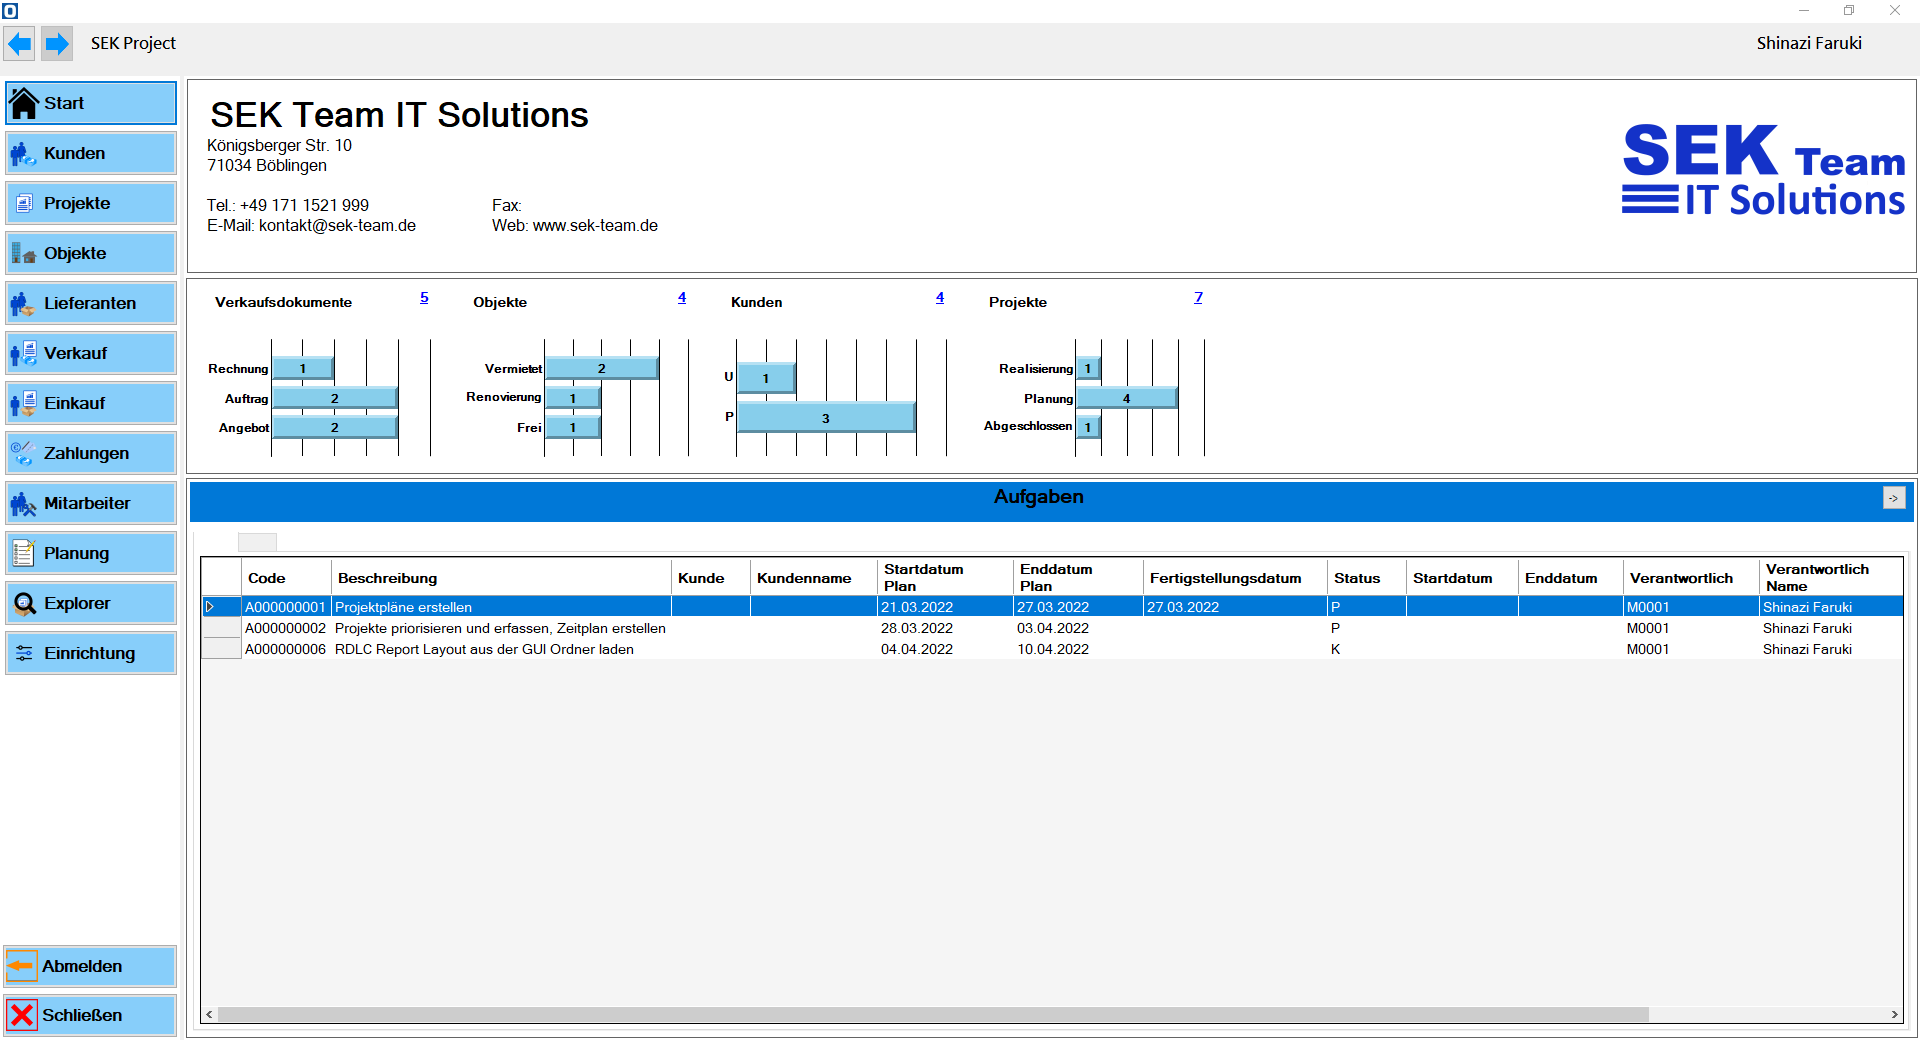This screenshot has height=1040, width=1920.
Task: Click the Startdatum Plan column header
Action: [x=946, y=578]
